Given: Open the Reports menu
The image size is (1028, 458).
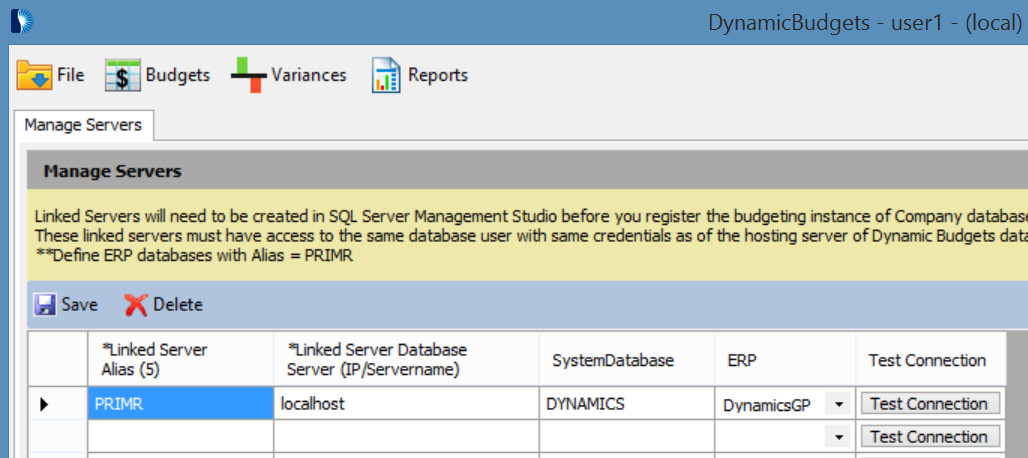Looking at the screenshot, I should tap(438, 75).
